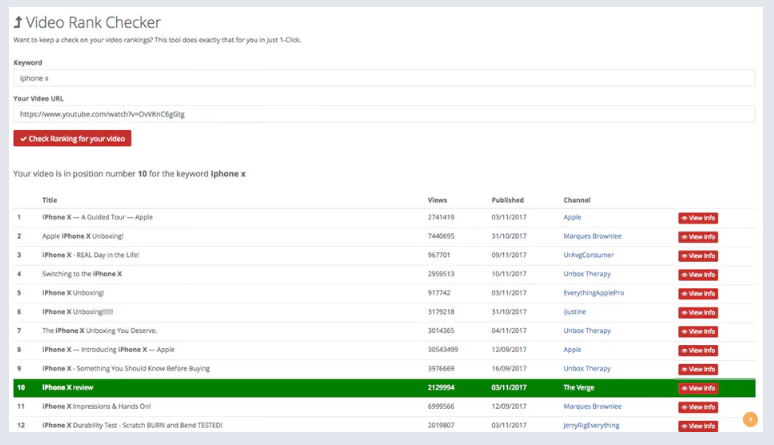Open EverythingApplePro channel link

coord(593,293)
